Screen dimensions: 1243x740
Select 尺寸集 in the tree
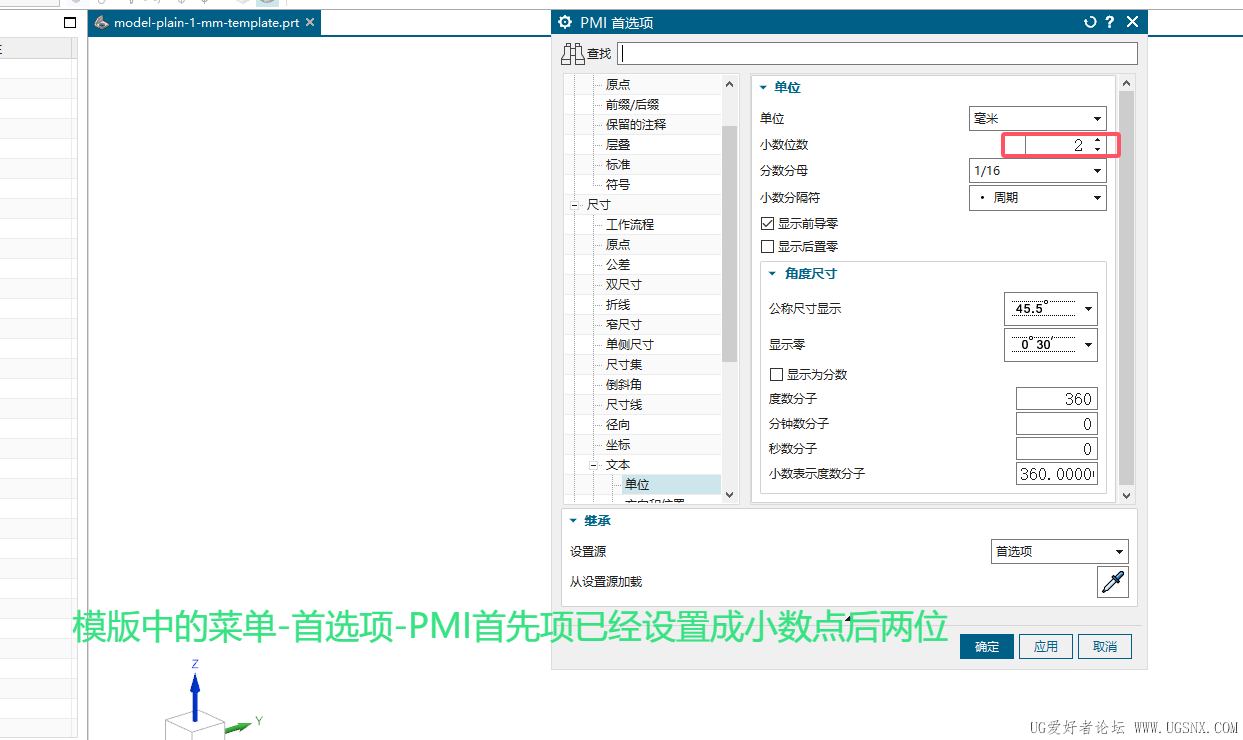[624, 365]
